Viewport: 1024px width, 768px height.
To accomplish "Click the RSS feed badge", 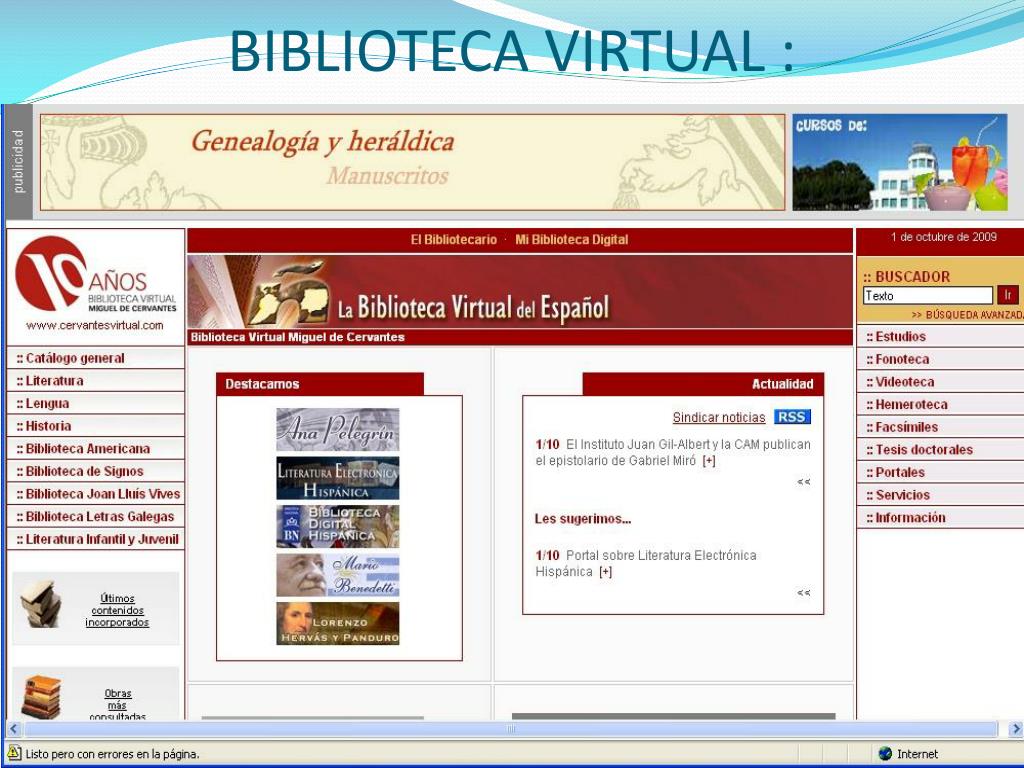I will (x=792, y=417).
